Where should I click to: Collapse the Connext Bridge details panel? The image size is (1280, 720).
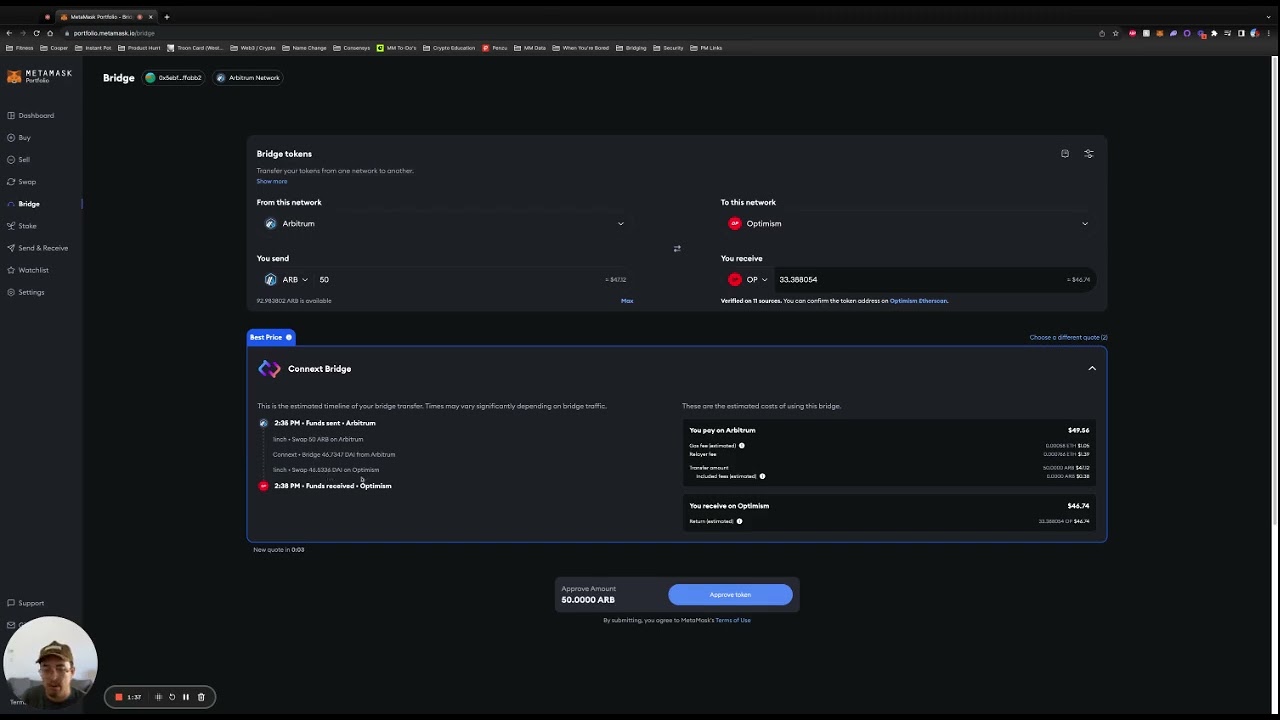tap(1092, 368)
